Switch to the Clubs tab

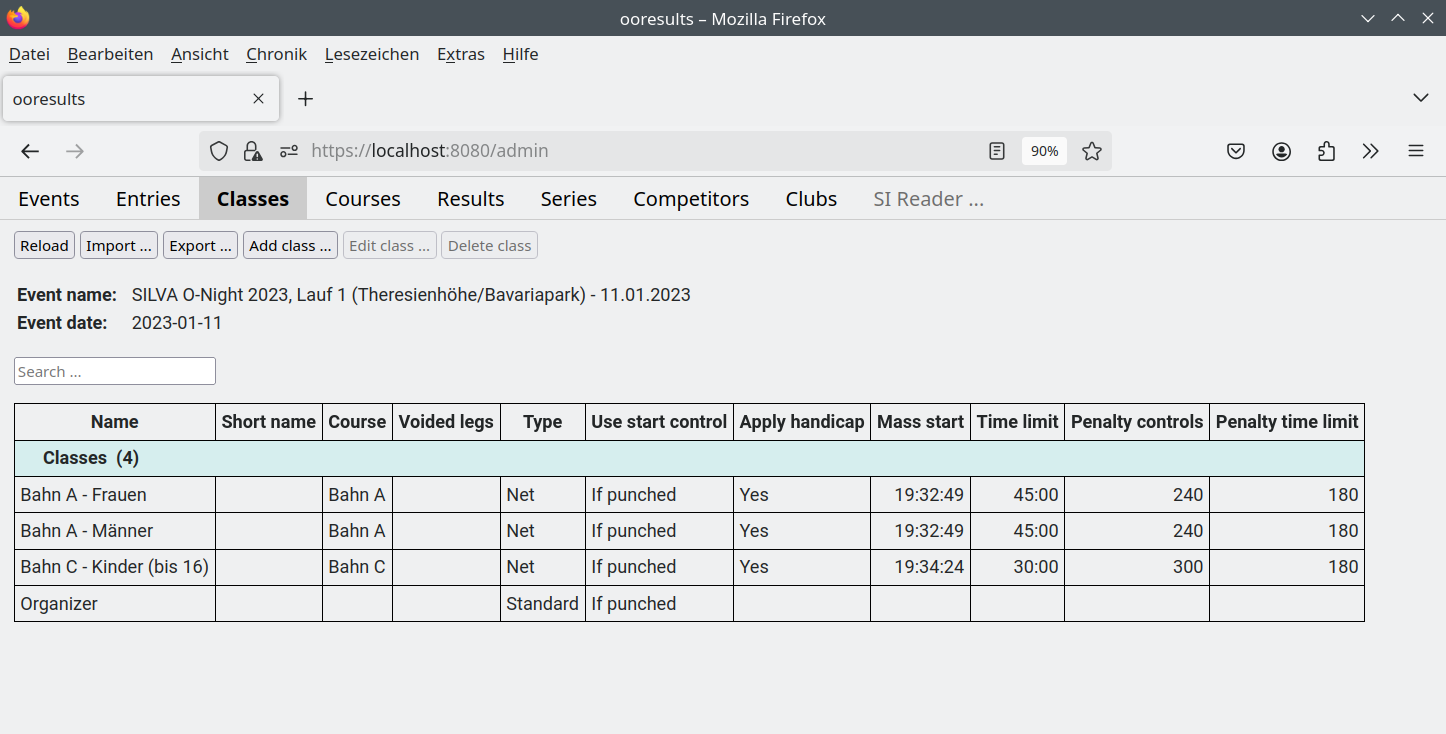coord(811,199)
